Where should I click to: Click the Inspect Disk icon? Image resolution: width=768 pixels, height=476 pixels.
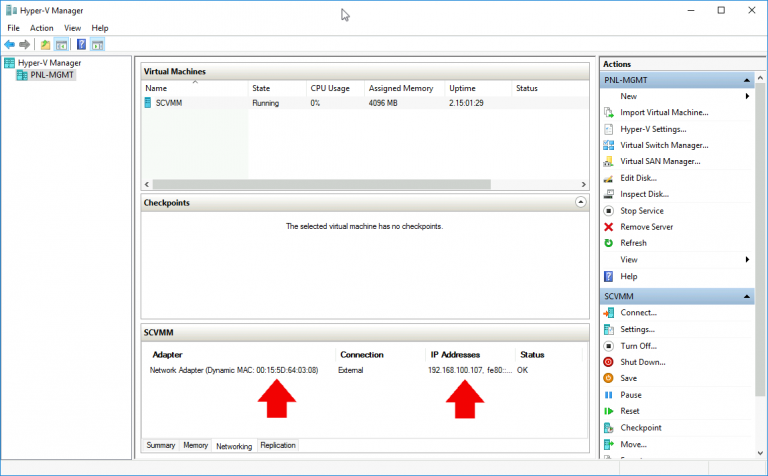[608, 194]
